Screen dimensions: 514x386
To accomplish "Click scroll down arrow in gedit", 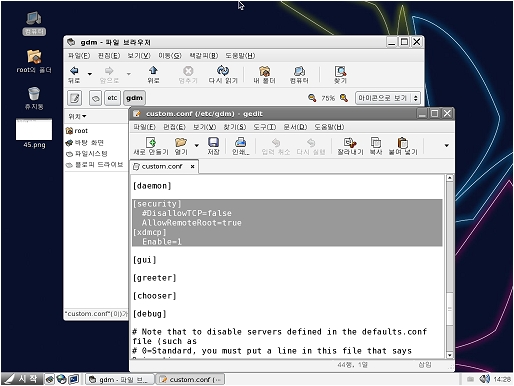I will 450,355.
